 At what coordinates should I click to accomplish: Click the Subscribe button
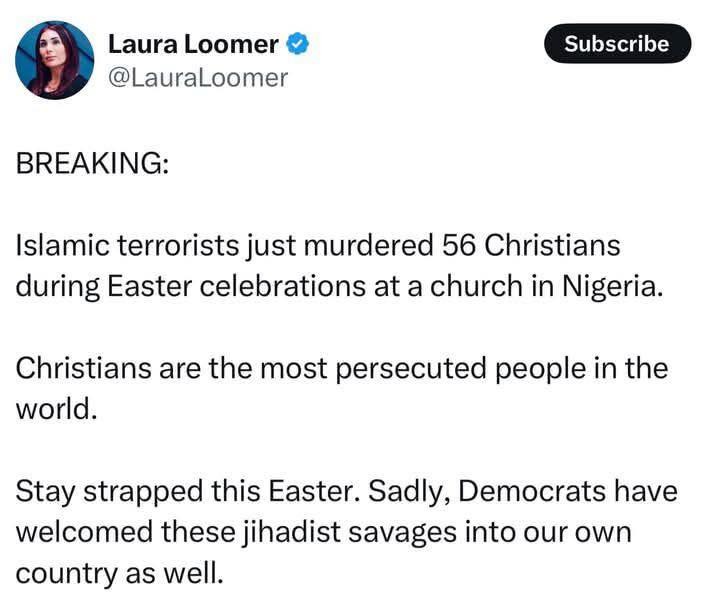point(617,44)
